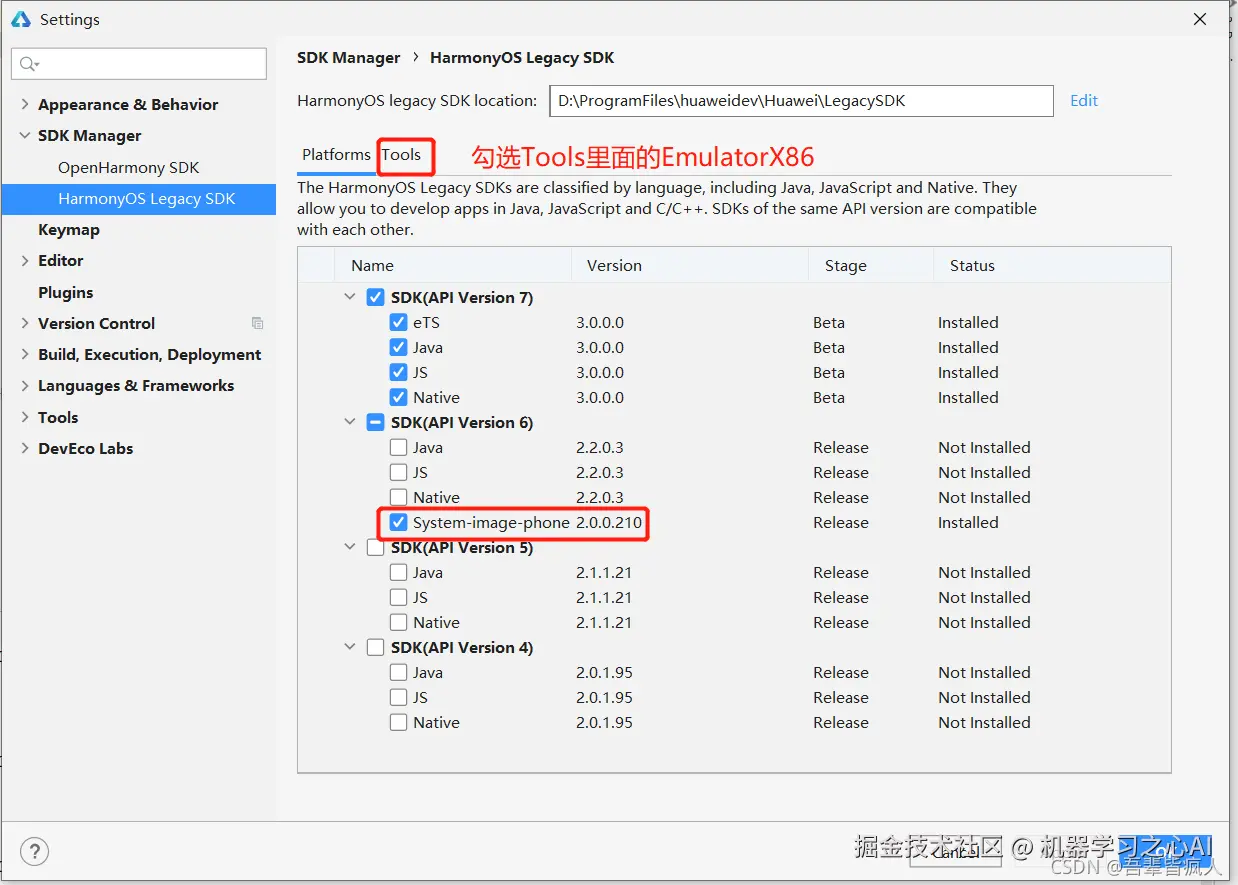
Task: Check JS 2.0.1.95 checkbox
Action: tap(398, 697)
